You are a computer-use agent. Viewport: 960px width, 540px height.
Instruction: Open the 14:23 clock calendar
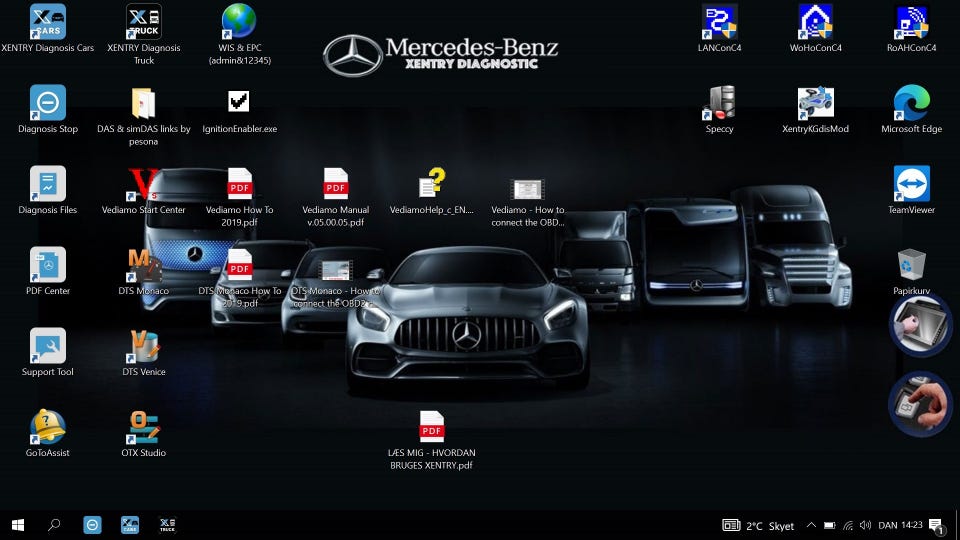[912, 525]
